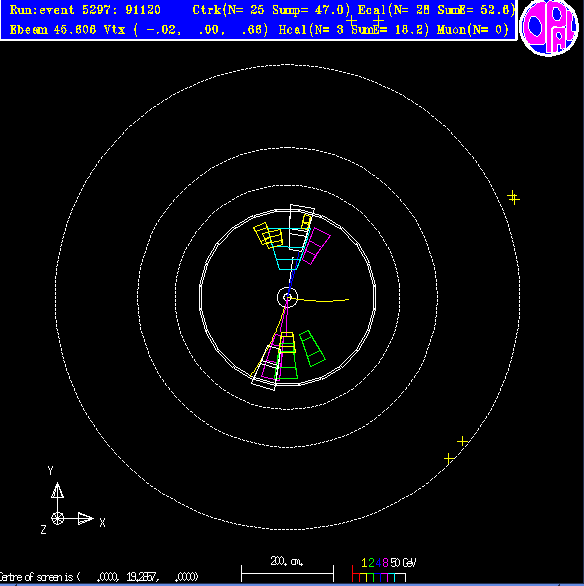Viewport: 584px width, 586px height.
Task: Click the yellow cross pair at lower right
Action: 456,450
